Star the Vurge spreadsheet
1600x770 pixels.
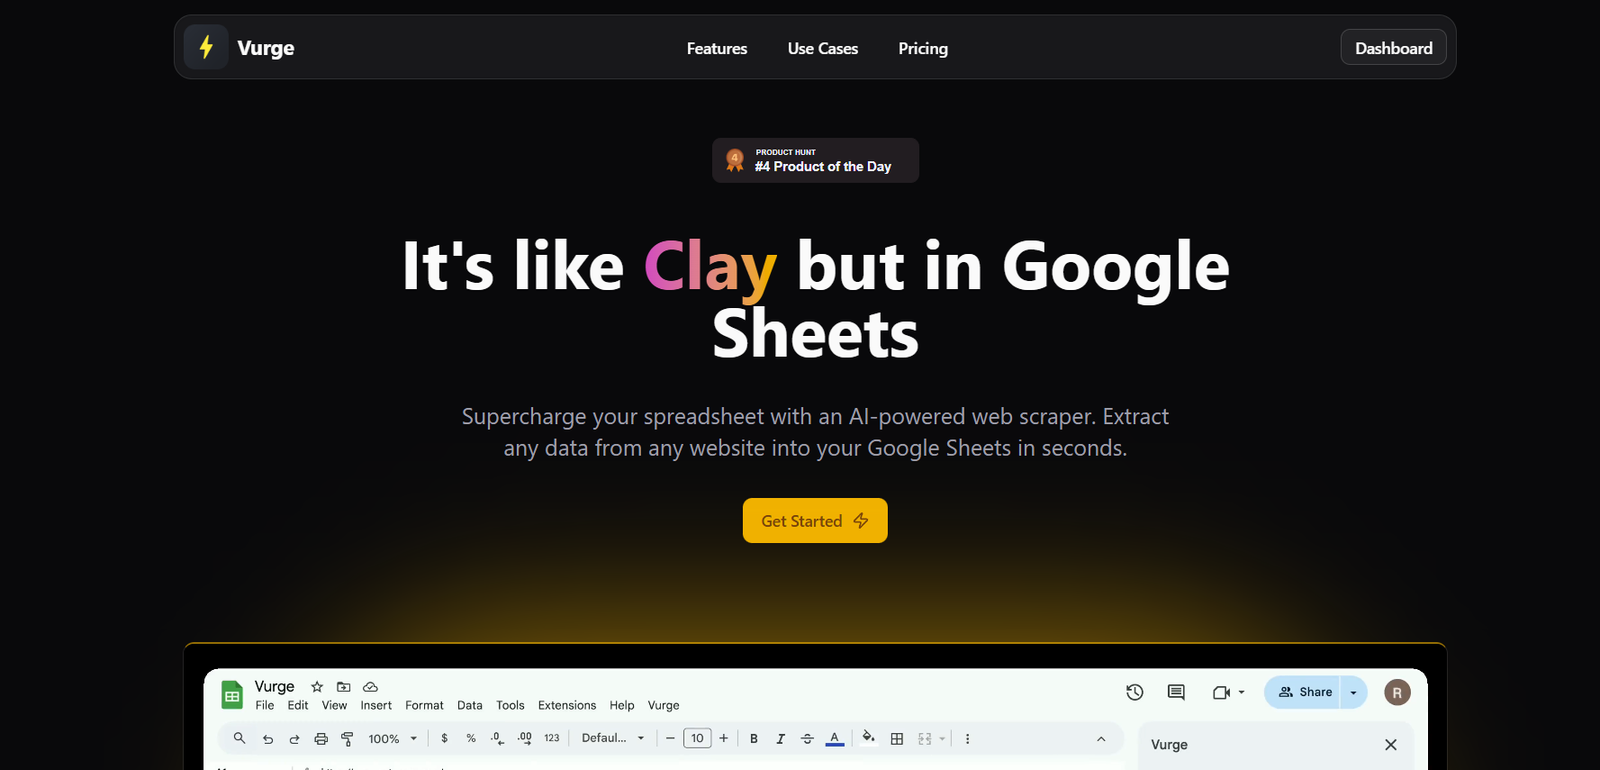[x=317, y=687]
